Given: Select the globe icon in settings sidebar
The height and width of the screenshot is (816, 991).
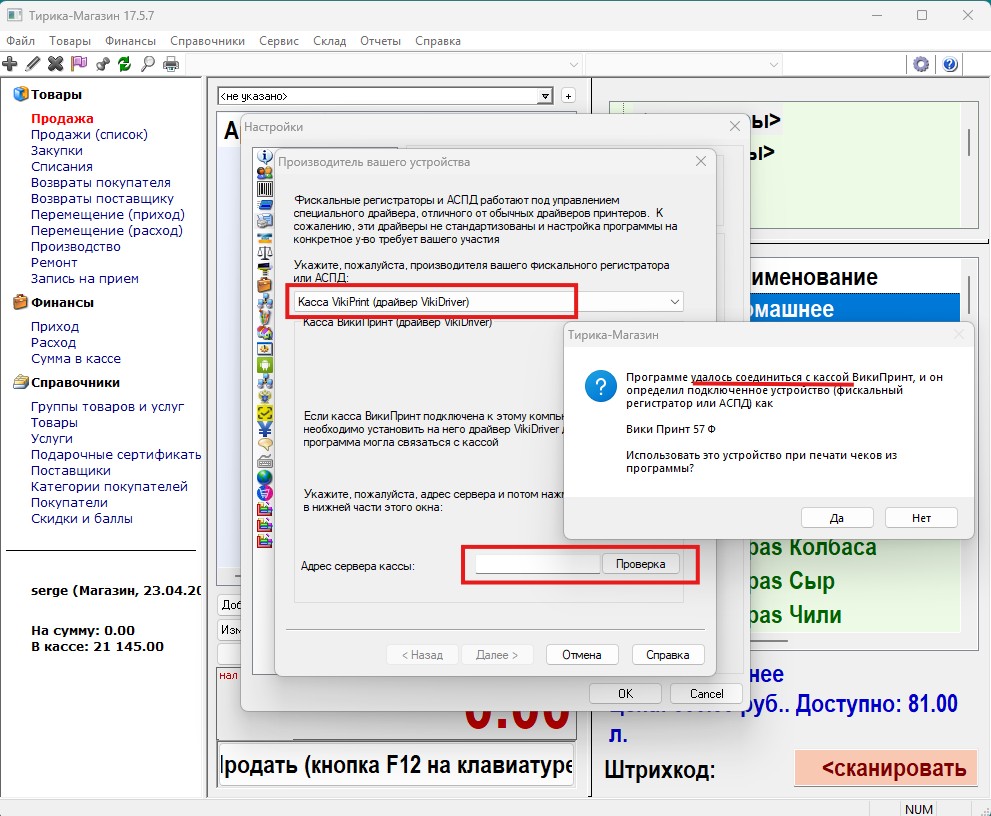Looking at the screenshot, I should 265,477.
